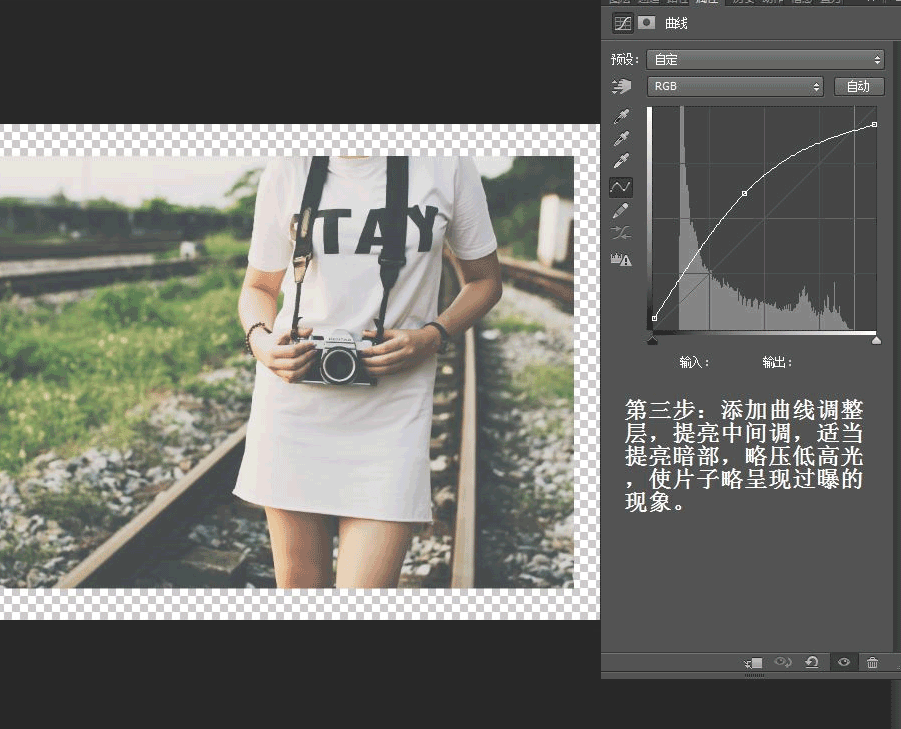
Task: Open the preset list expander arrow
Action: (877, 59)
